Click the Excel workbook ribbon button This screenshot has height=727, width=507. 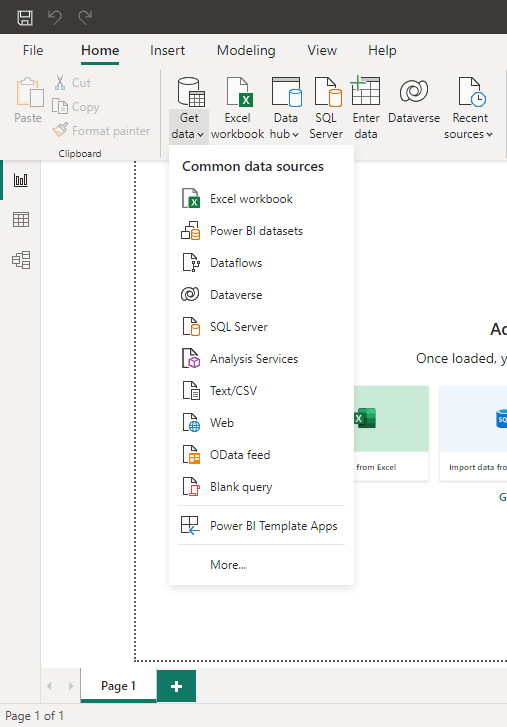(x=237, y=108)
